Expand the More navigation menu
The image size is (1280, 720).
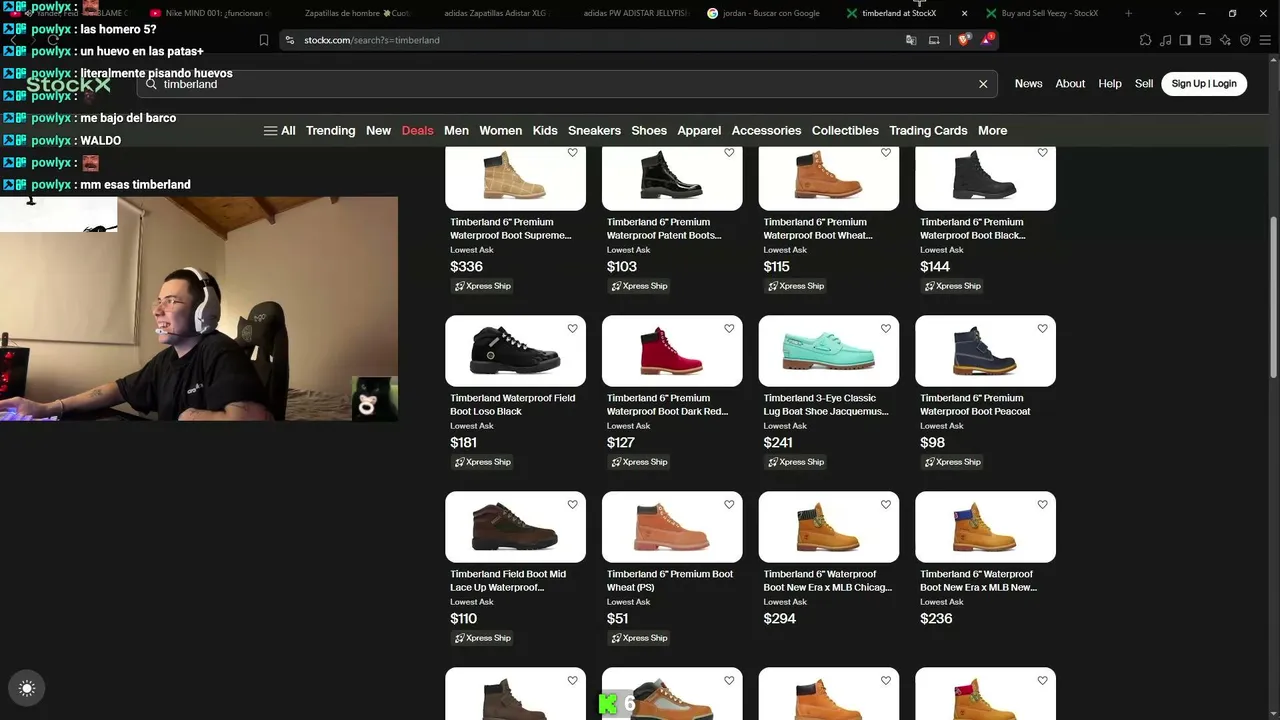point(992,131)
